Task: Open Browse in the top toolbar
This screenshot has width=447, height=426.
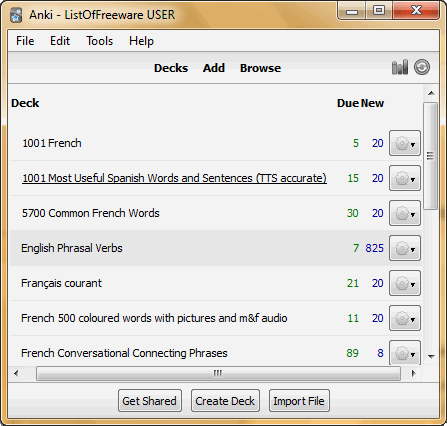Action: [x=260, y=68]
